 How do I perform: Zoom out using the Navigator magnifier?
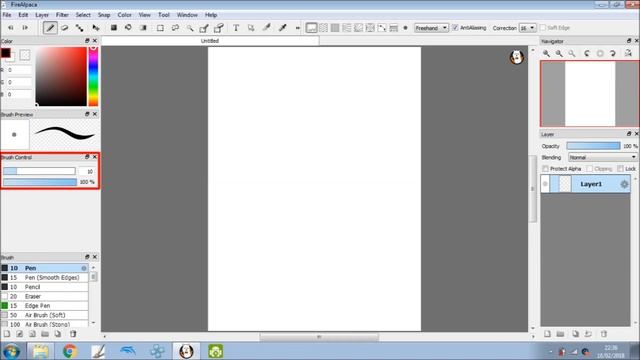559,53
